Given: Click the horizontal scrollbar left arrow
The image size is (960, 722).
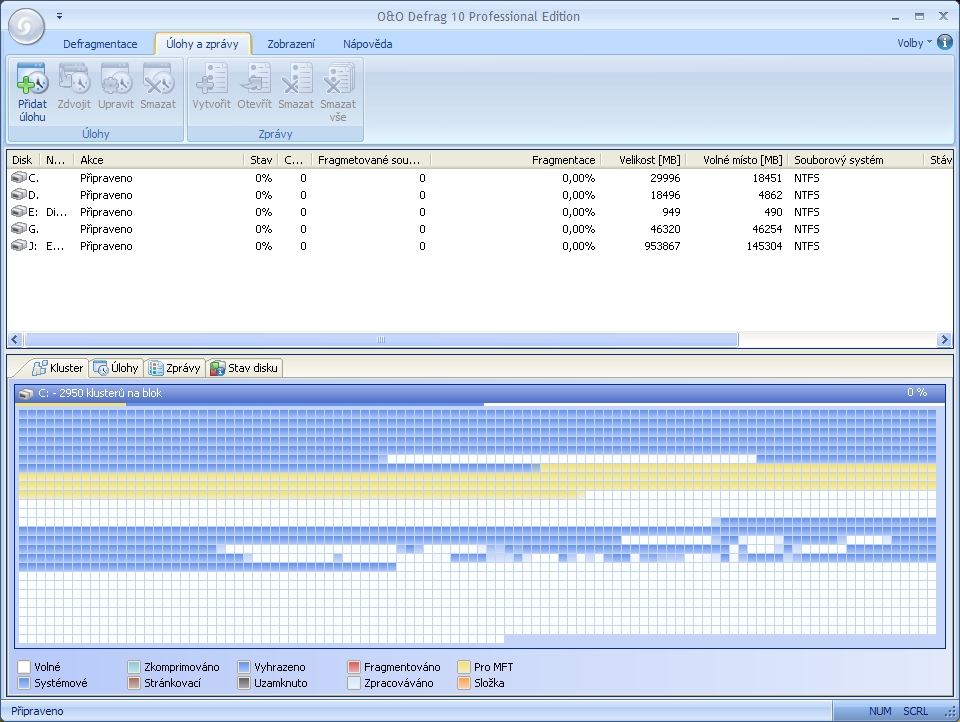Looking at the screenshot, I should pyautogui.click(x=15, y=339).
